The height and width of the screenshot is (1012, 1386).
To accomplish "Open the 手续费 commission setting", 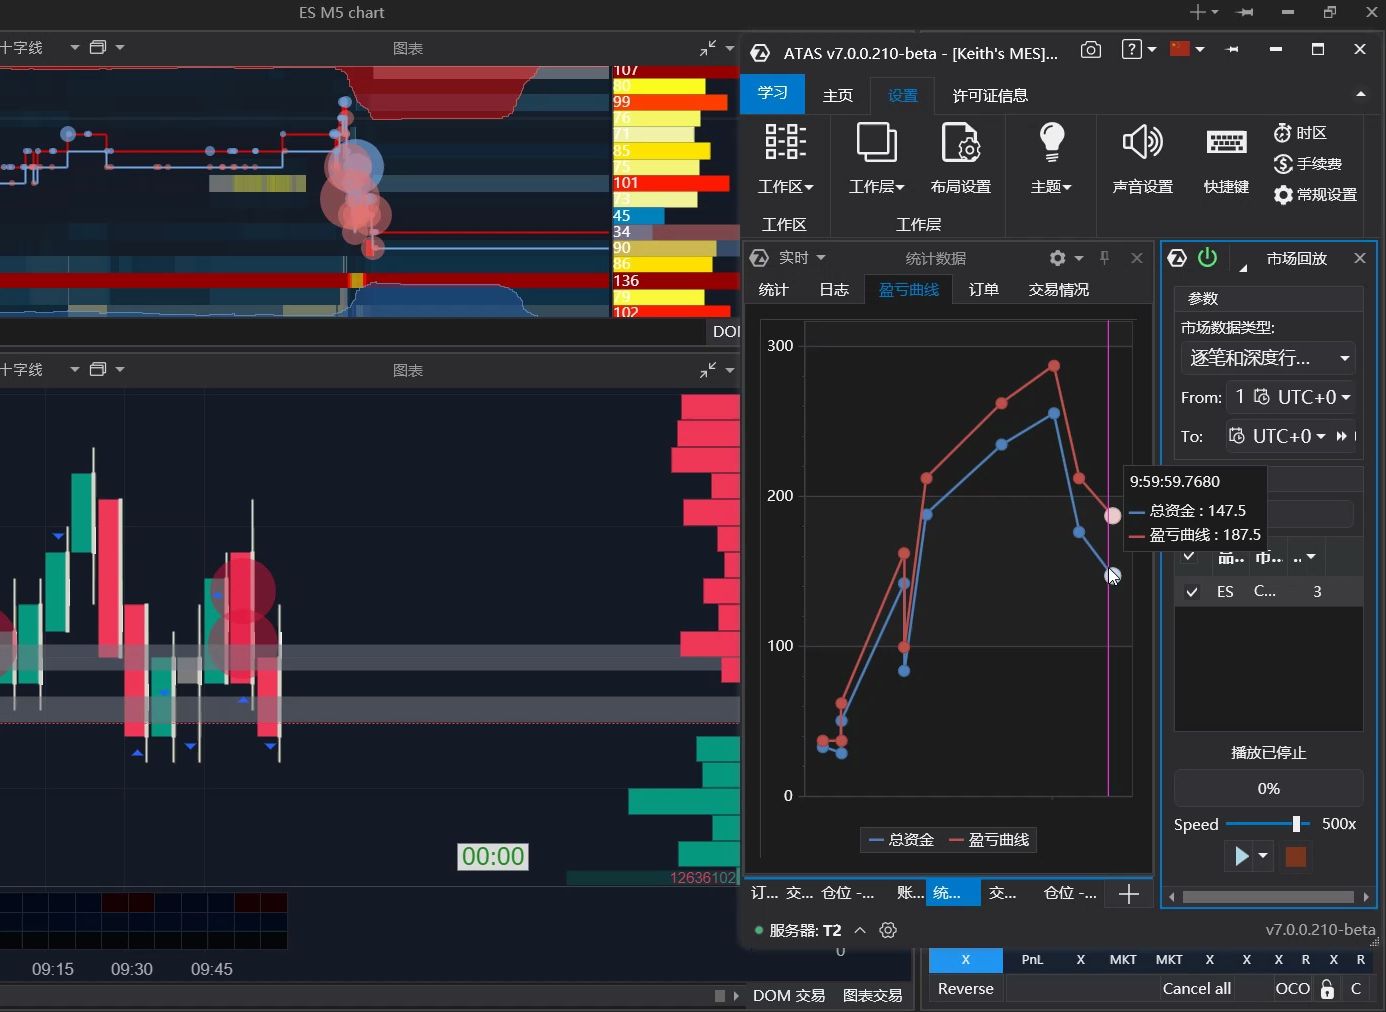I will tap(1307, 164).
